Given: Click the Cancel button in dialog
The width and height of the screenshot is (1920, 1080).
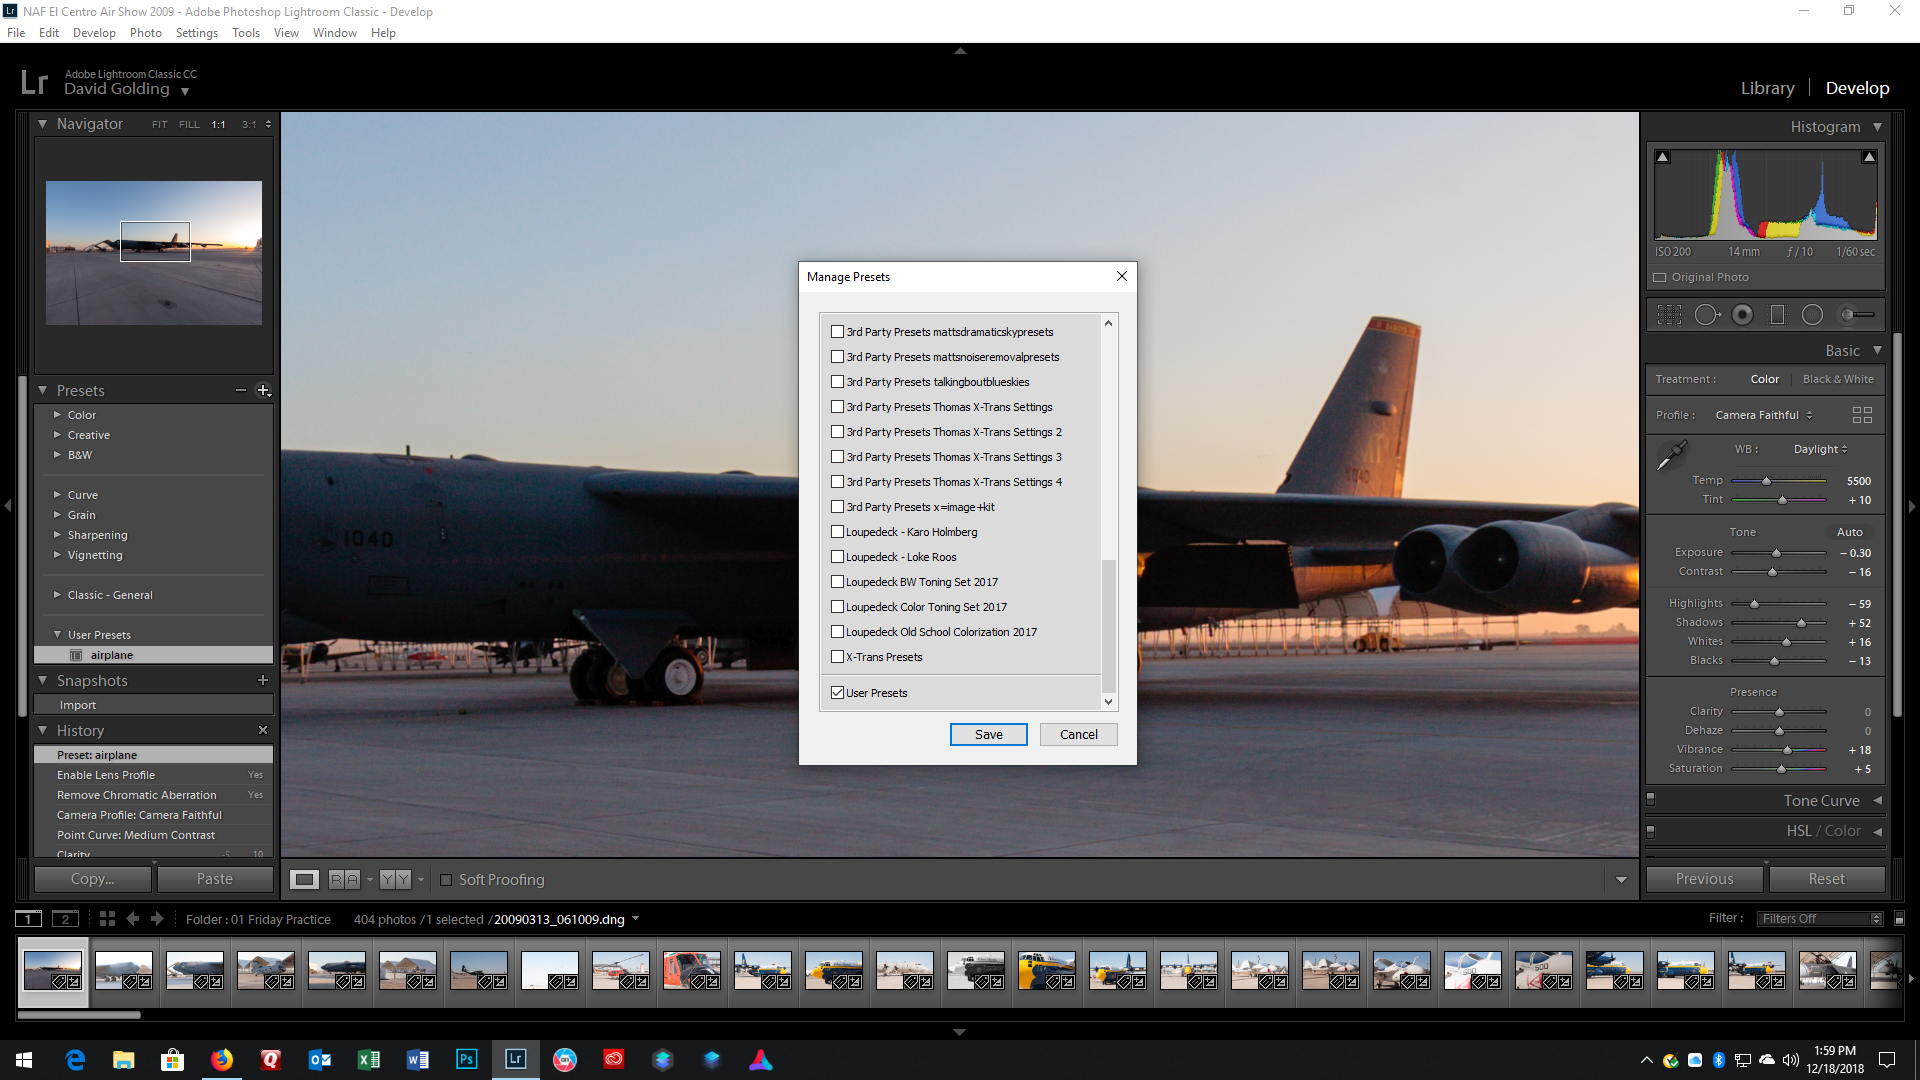Looking at the screenshot, I should (1078, 734).
